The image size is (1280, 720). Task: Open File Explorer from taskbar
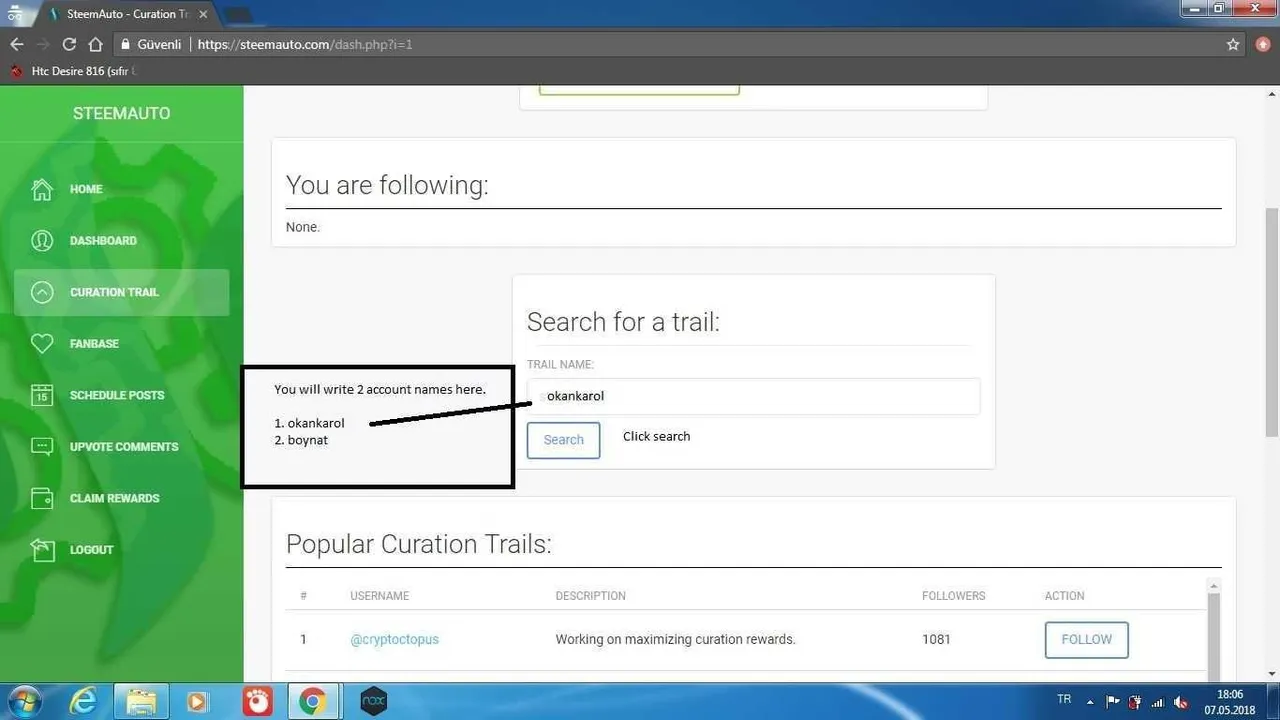point(141,701)
